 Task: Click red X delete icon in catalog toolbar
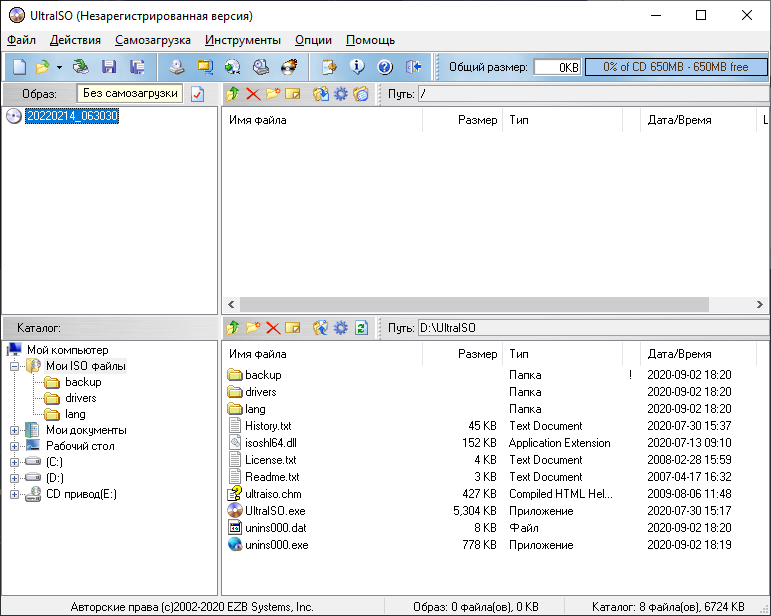(x=273, y=327)
